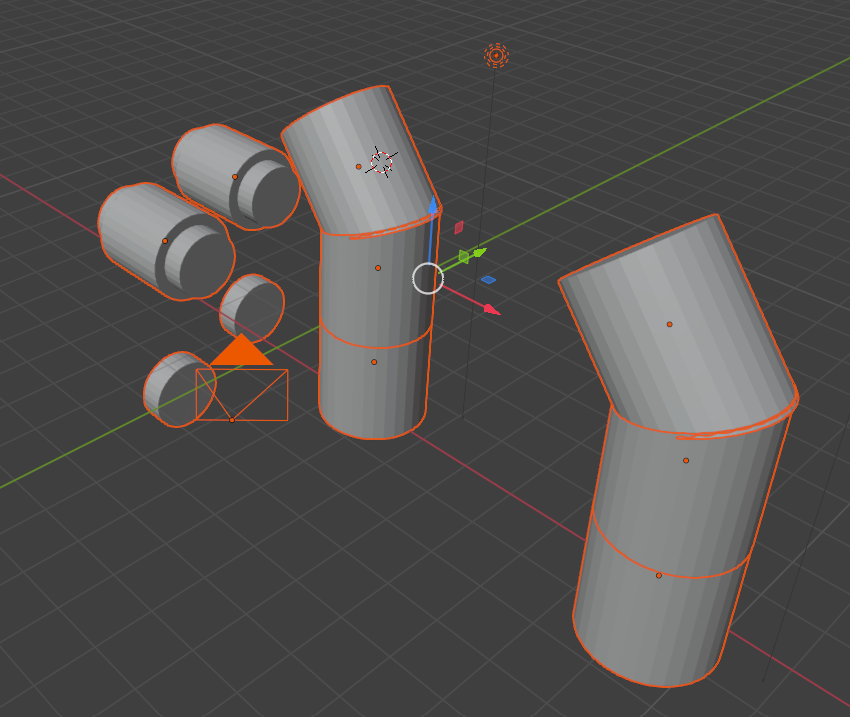Image resolution: width=850 pixels, height=717 pixels.
Task: Select the tilted top segment of the center pipe
Action: point(360,160)
